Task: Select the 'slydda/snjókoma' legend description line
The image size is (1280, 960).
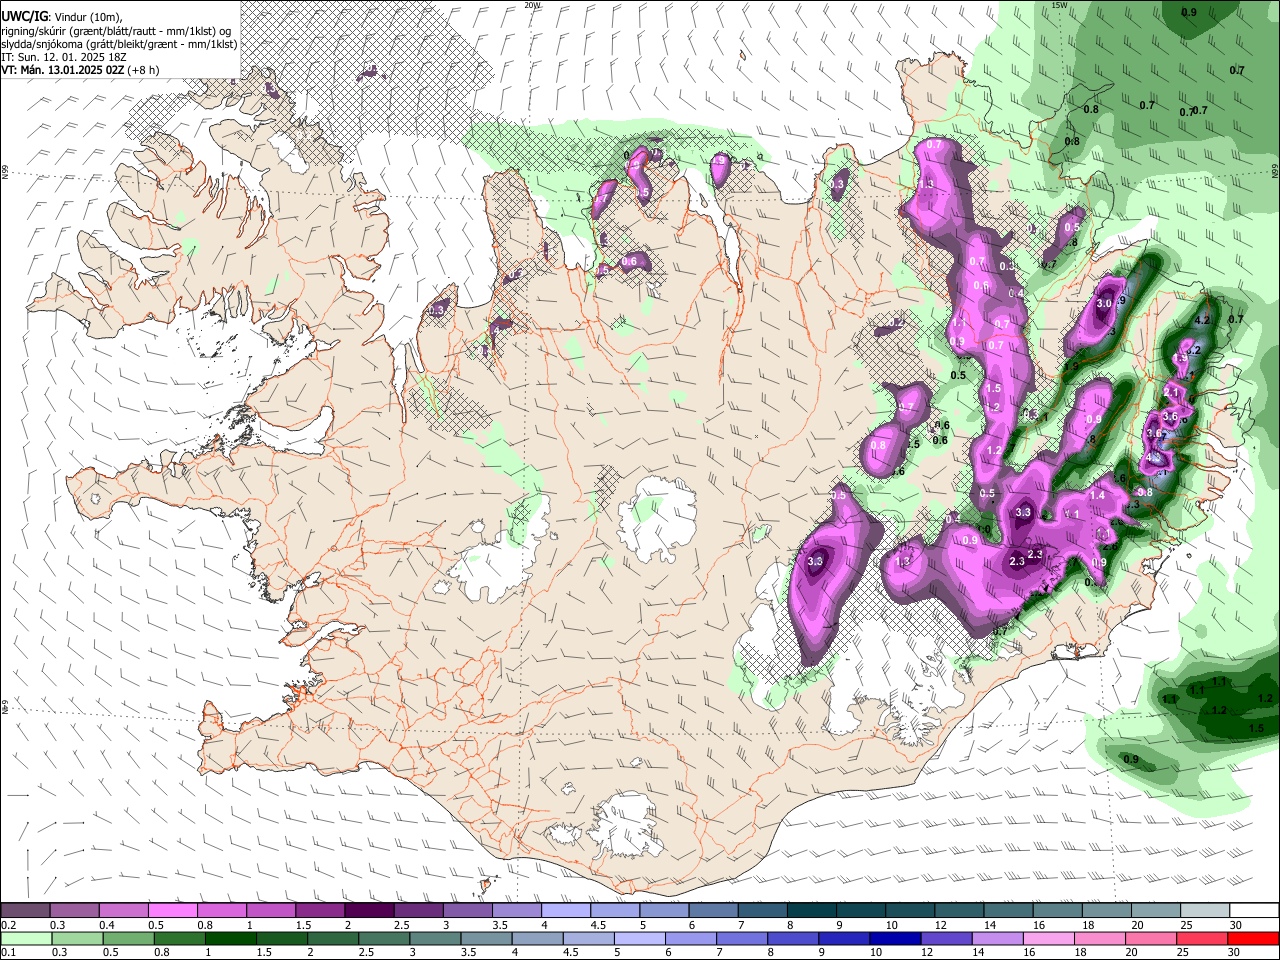Action: [119, 44]
